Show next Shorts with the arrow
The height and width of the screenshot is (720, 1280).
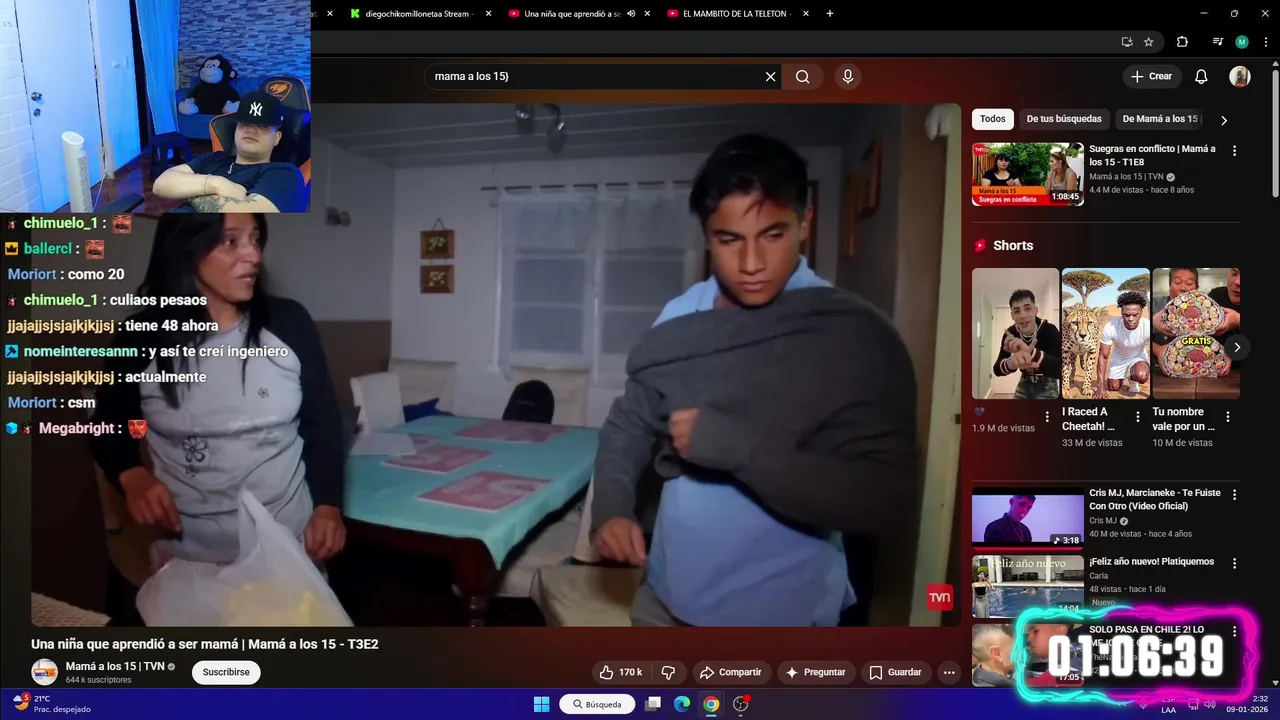pos(1237,347)
